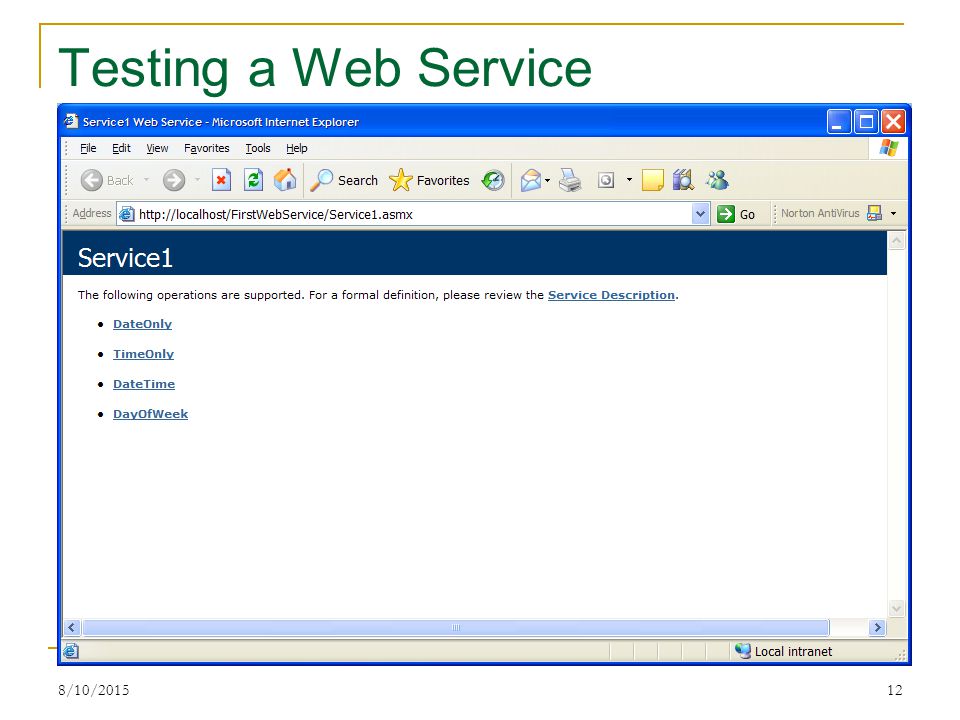The width and height of the screenshot is (960, 720).
Task: Go to the Home page icon
Action: [x=285, y=180]
